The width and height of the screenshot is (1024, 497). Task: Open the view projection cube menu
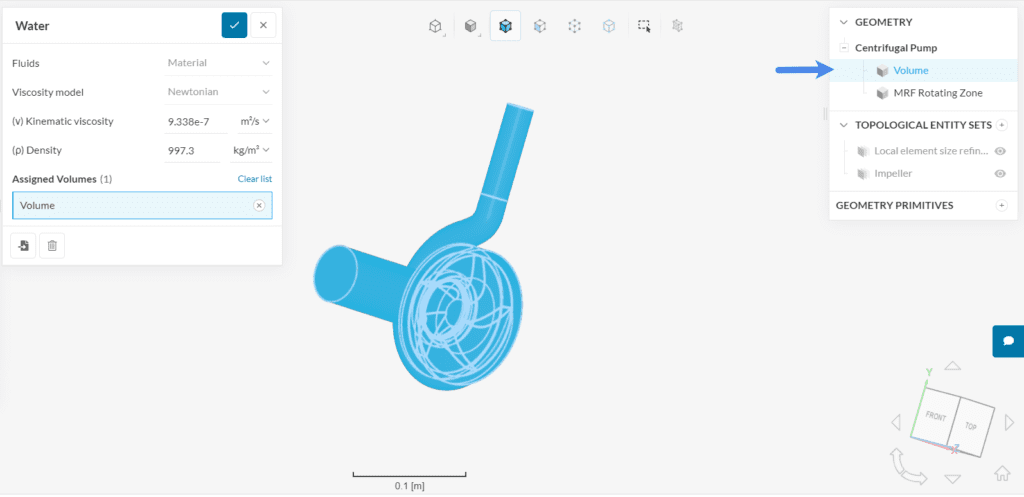435,26
